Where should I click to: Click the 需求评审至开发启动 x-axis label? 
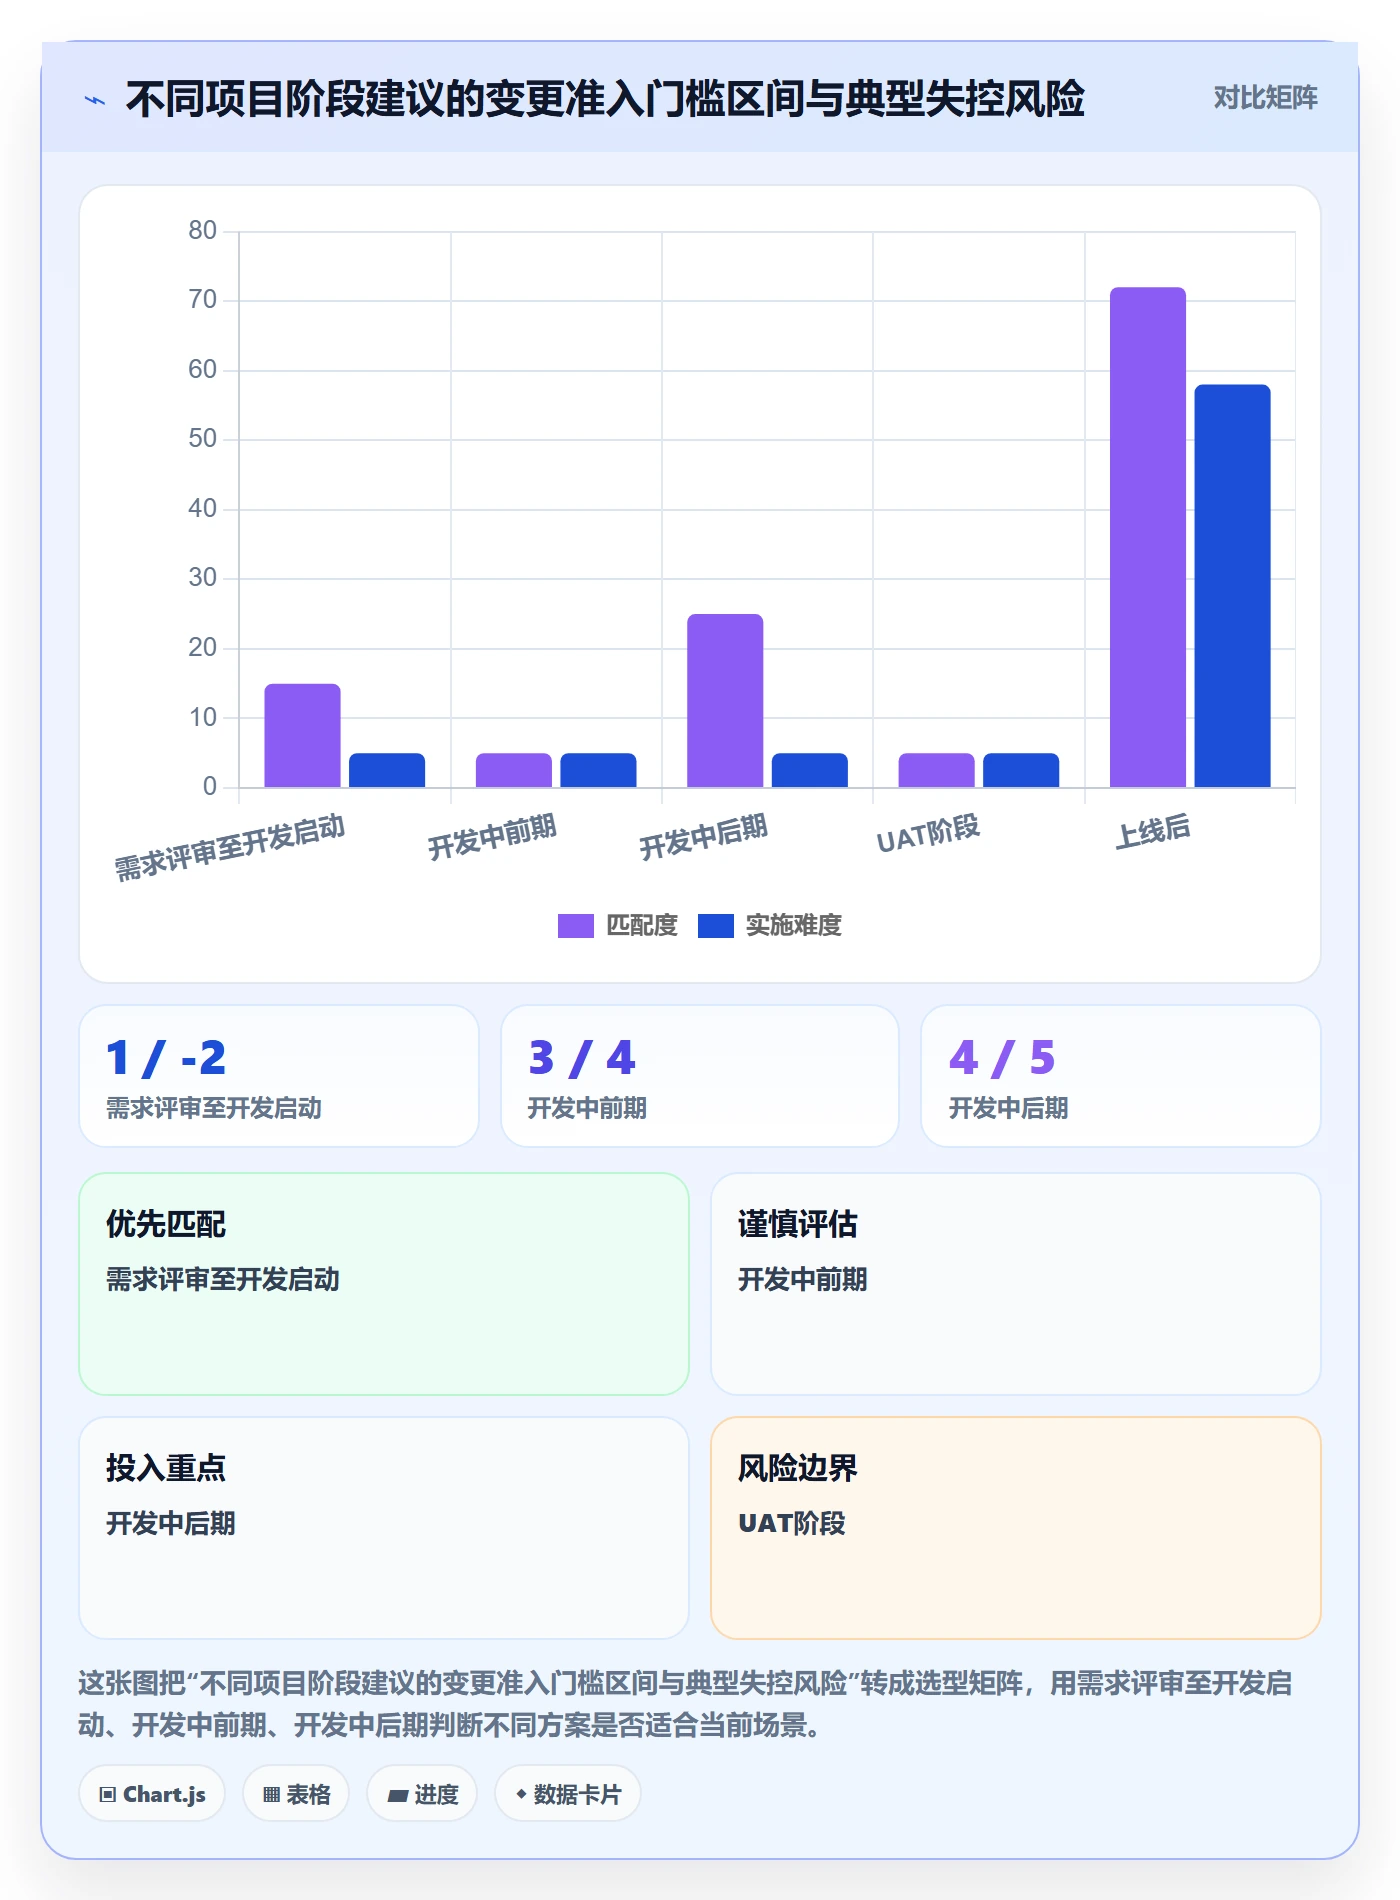point(230,847)
